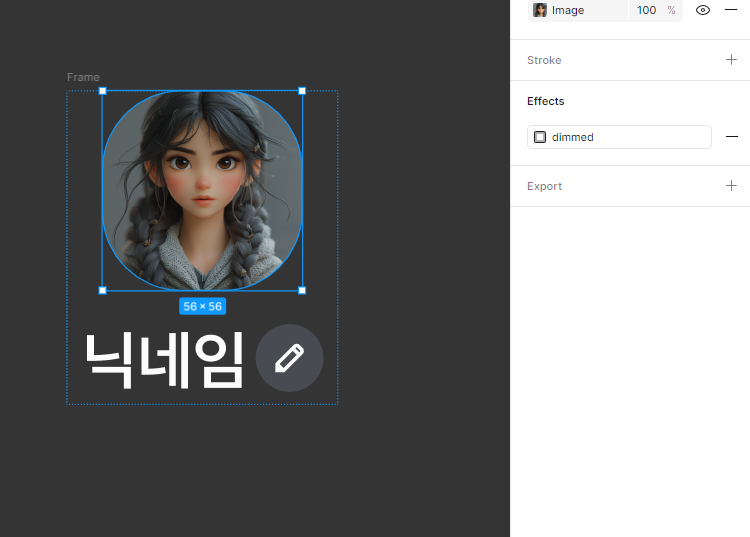Remove the Image fill with minus icon
750x537 pixels.
pyautogui.click(x=731, y=10)
